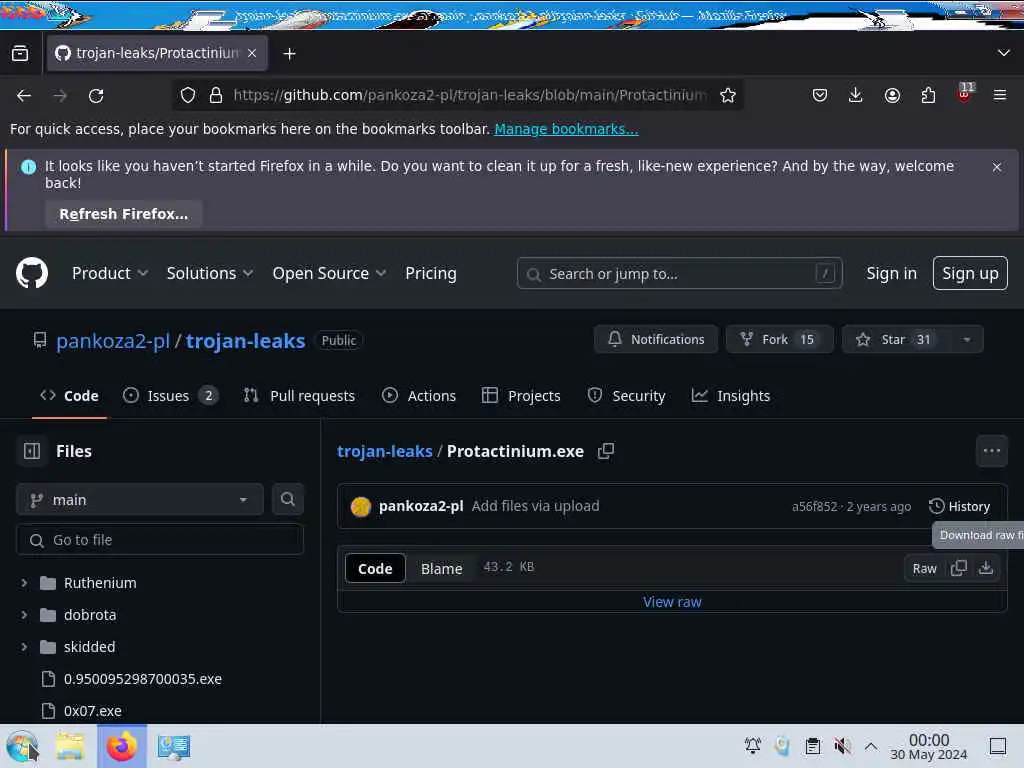
Task: Expand the Solutions menu
Action: tap(210, 274)
